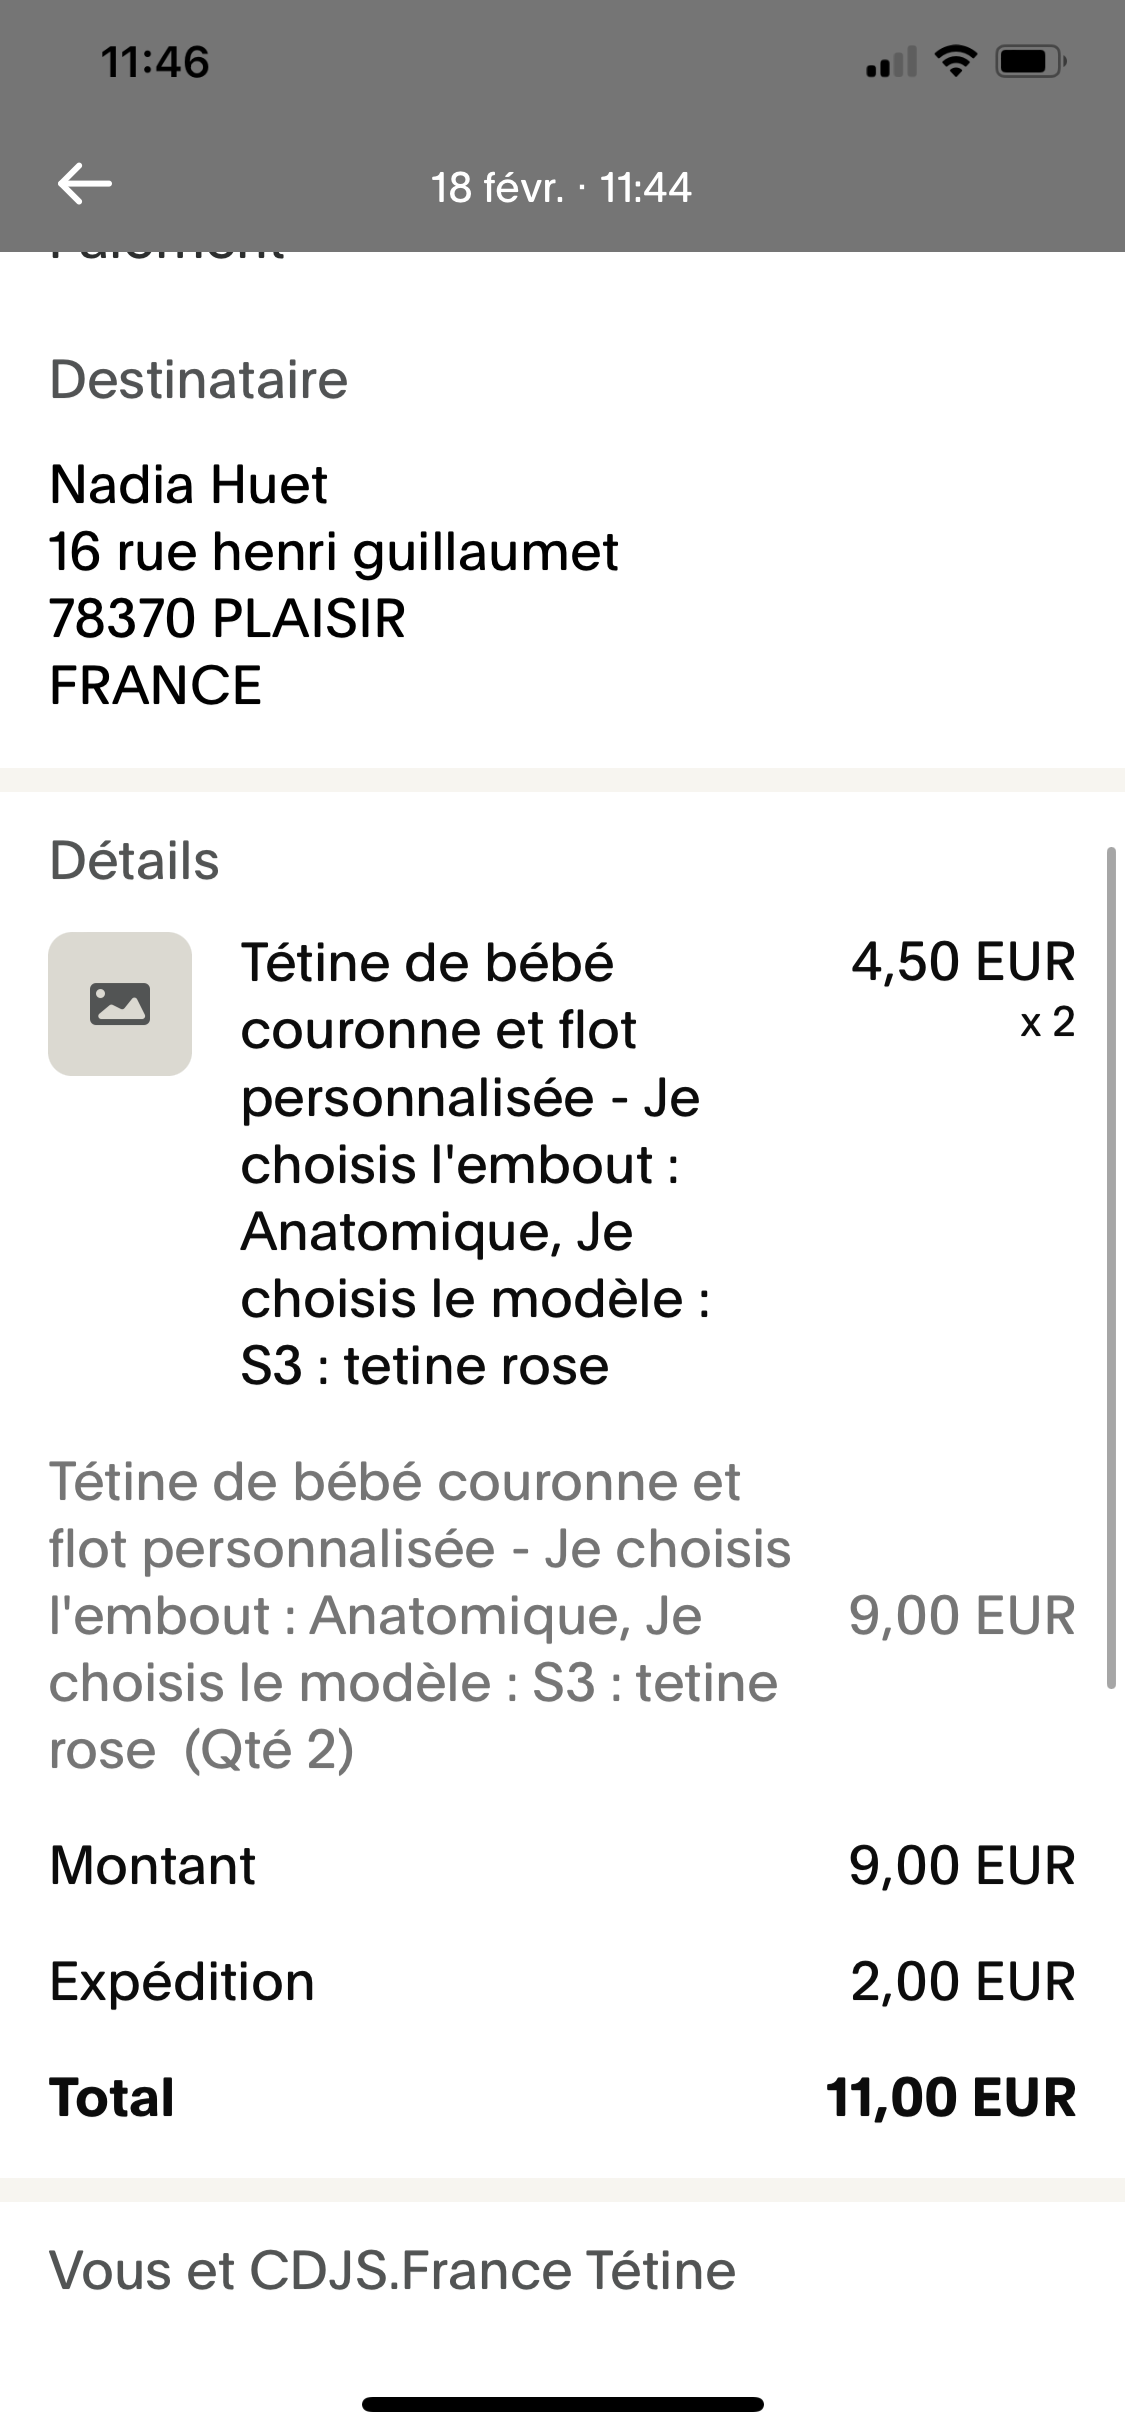1125x2436 pixels.
Task: Tap the street address 16 rue henri guillaumet
Action: click(x=334, y=551)
